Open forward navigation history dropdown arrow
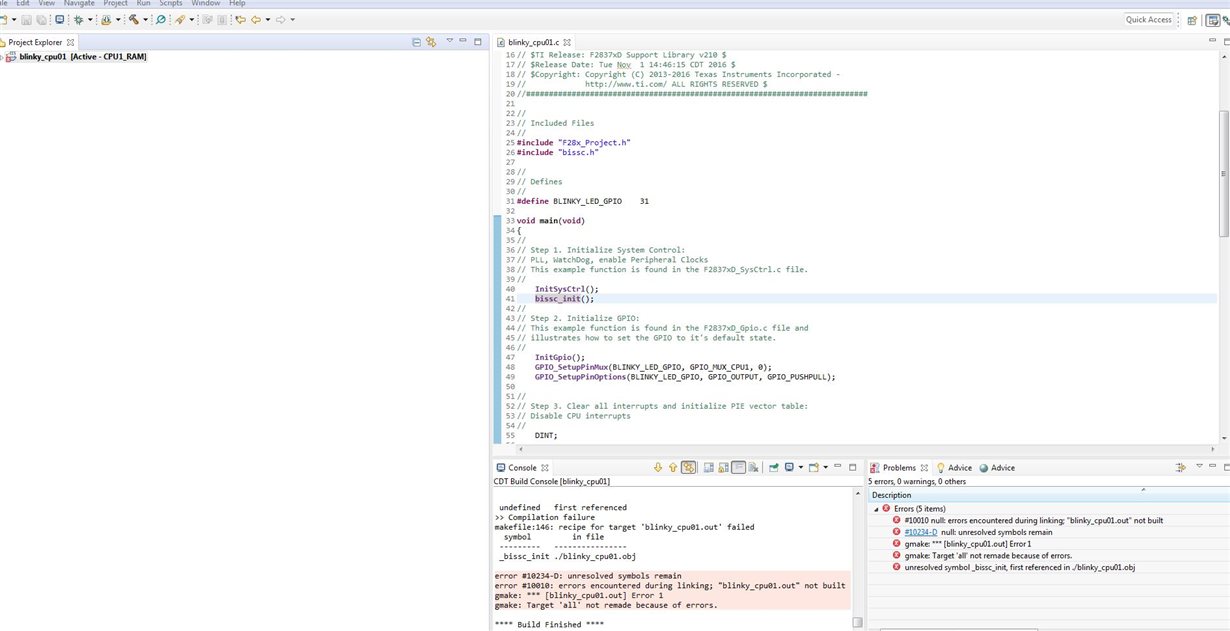 tap(292, 20)
